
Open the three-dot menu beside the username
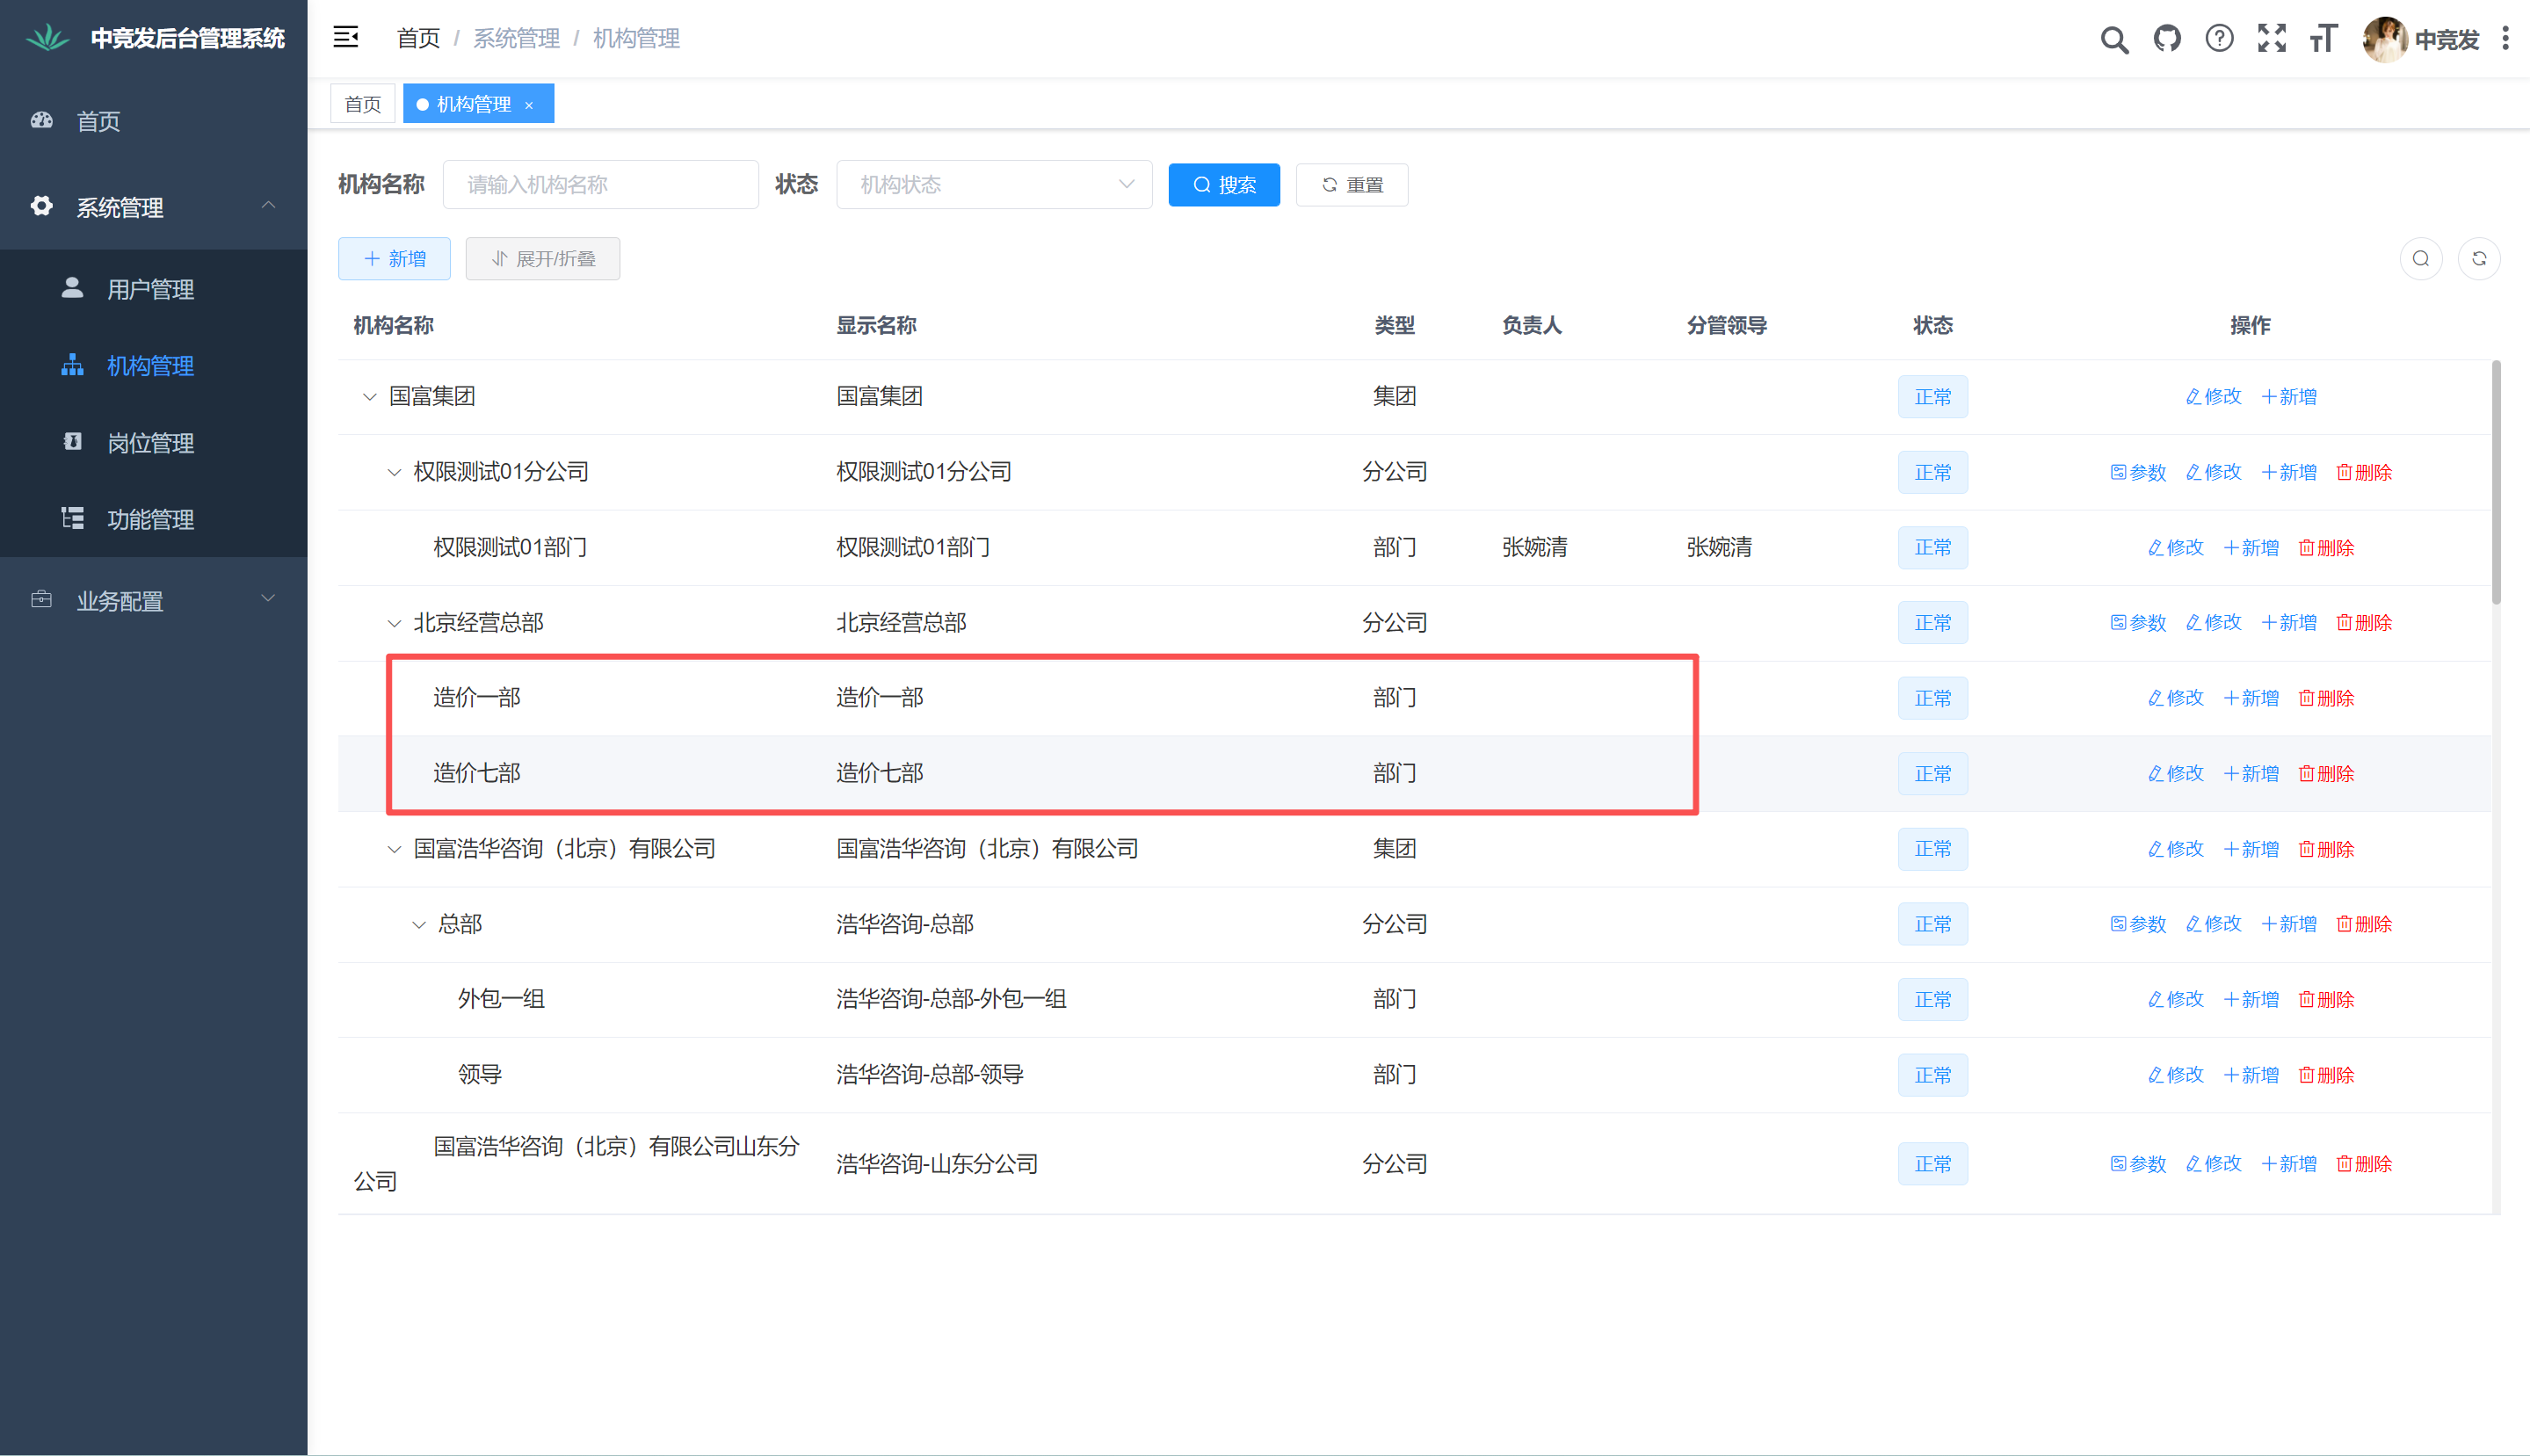tap(2505, 39)
